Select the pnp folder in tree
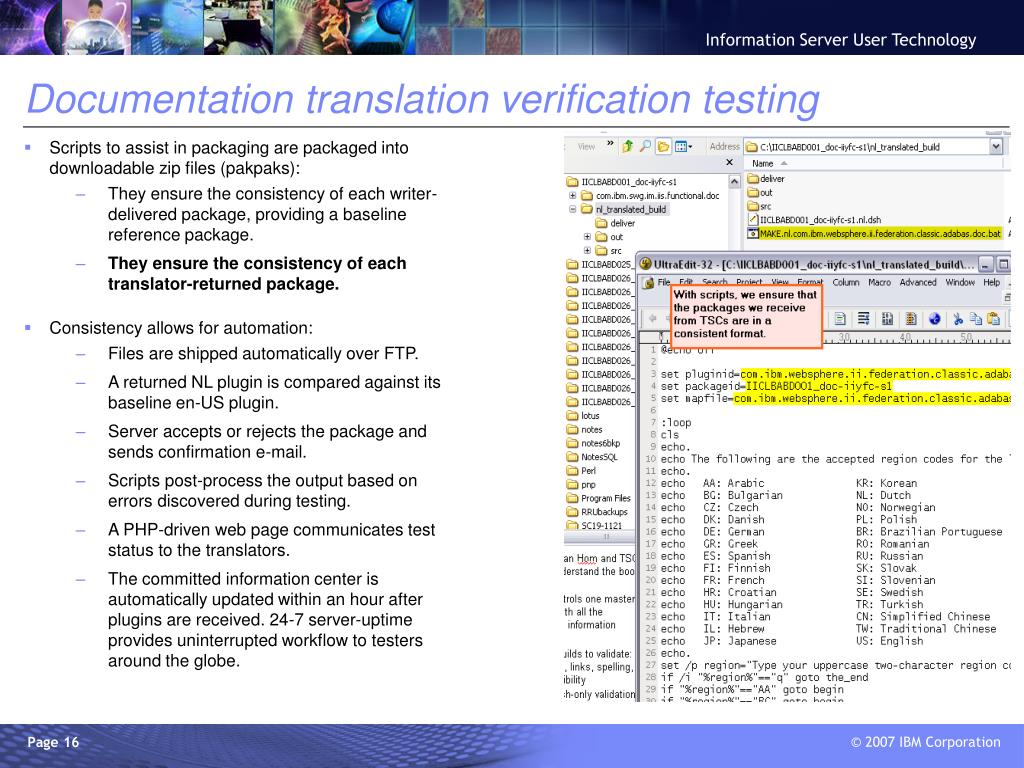The image size is (1024, 768). pyautogui.click(x=581, y=484)
